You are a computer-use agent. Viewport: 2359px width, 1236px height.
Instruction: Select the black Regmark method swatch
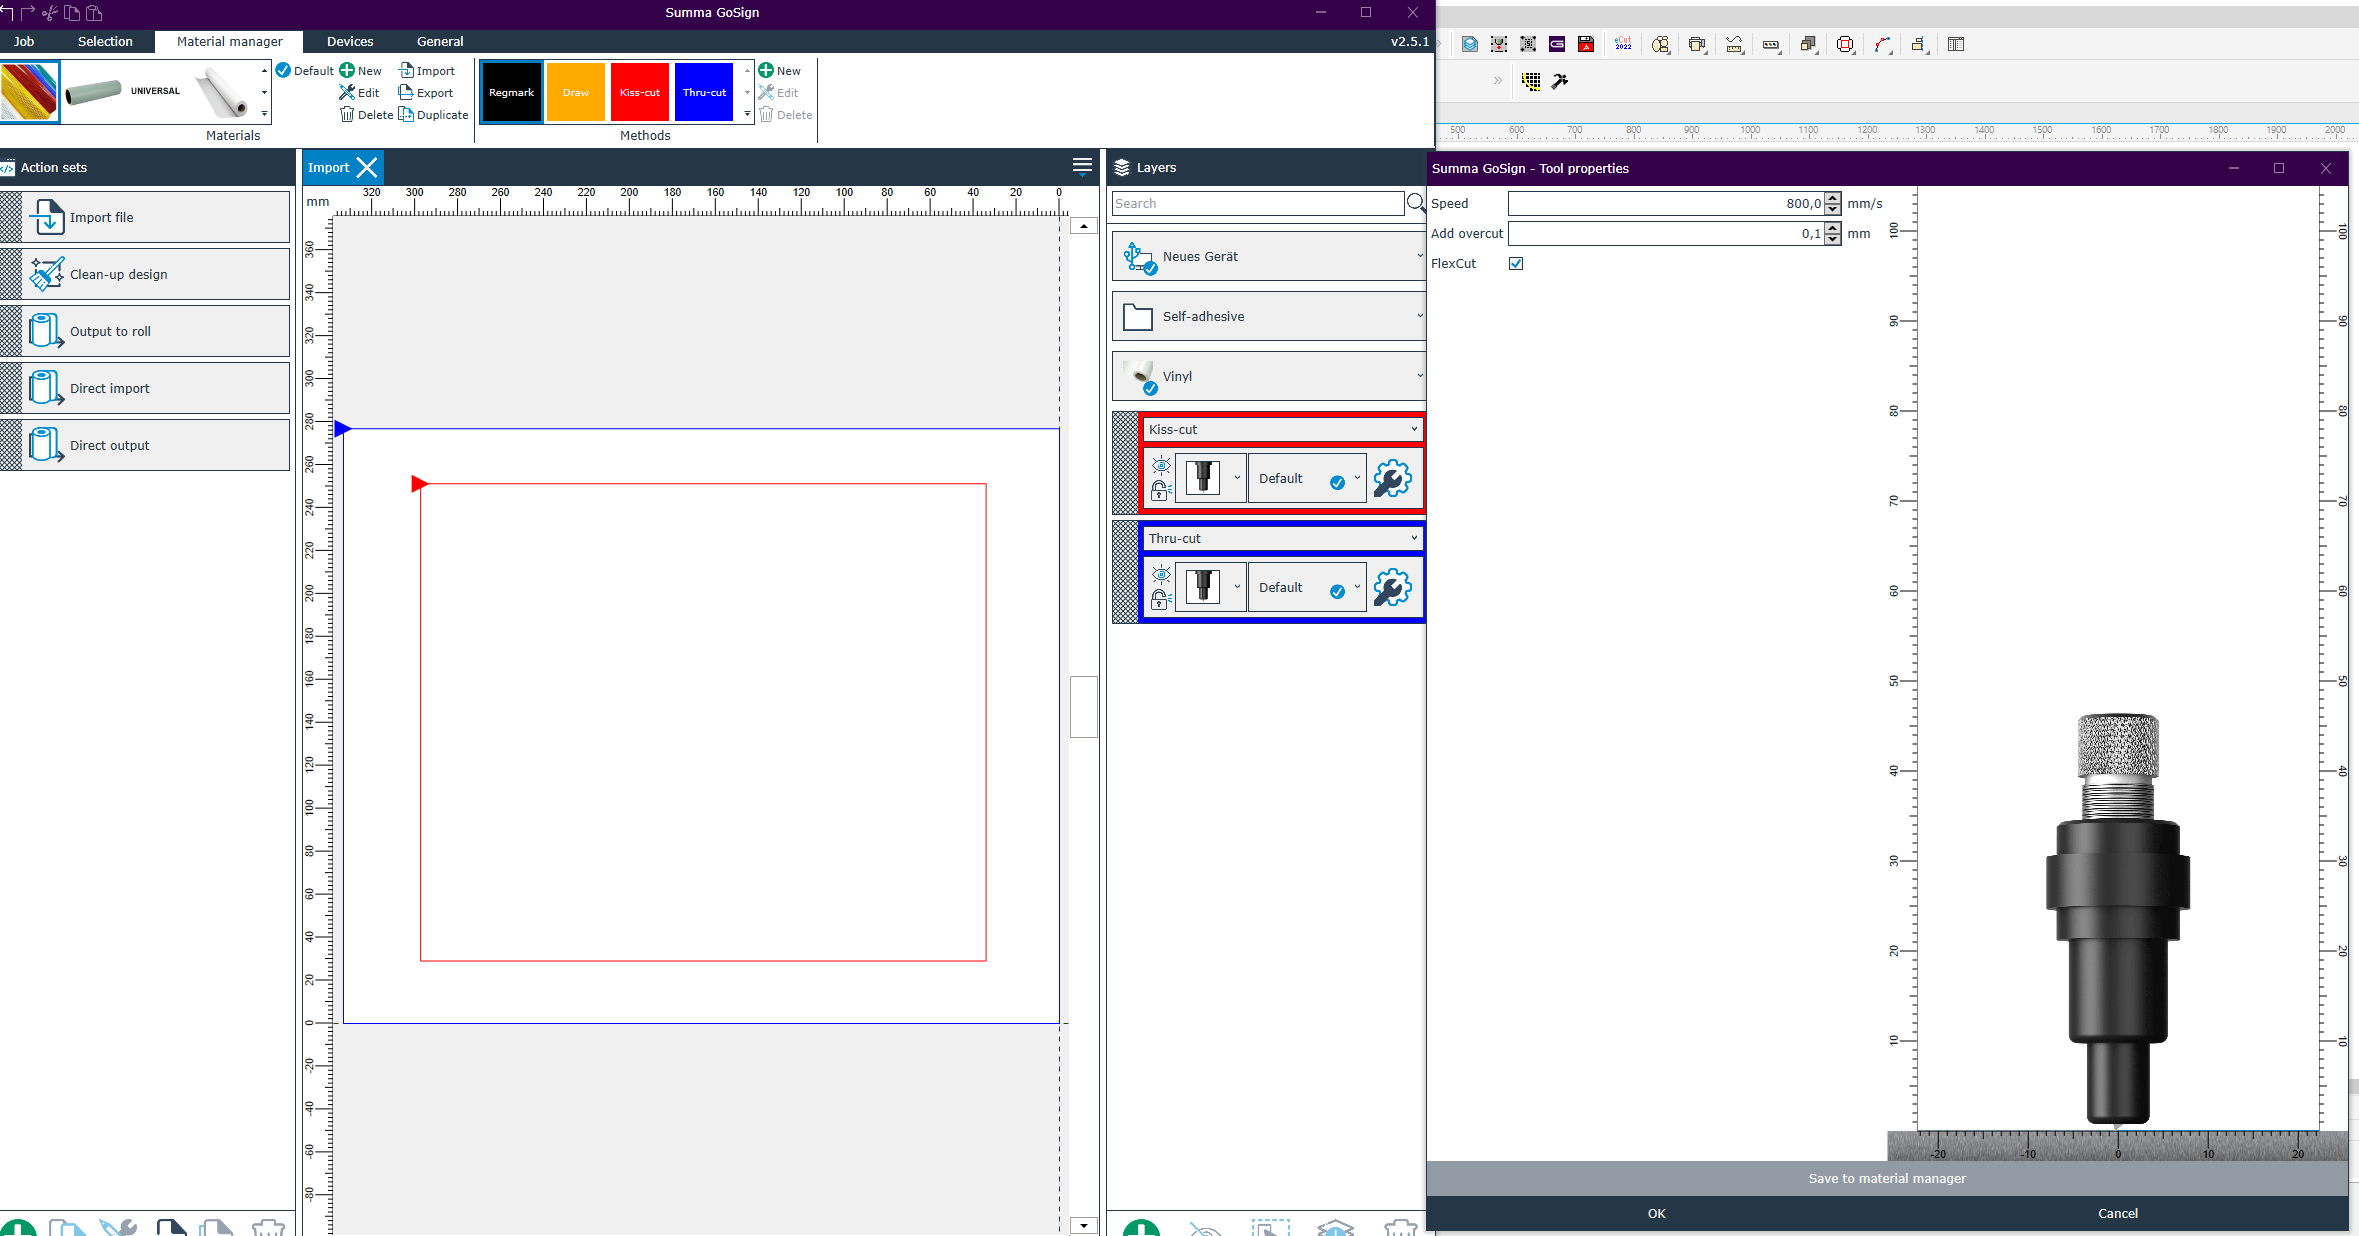(x=512, y=92)
